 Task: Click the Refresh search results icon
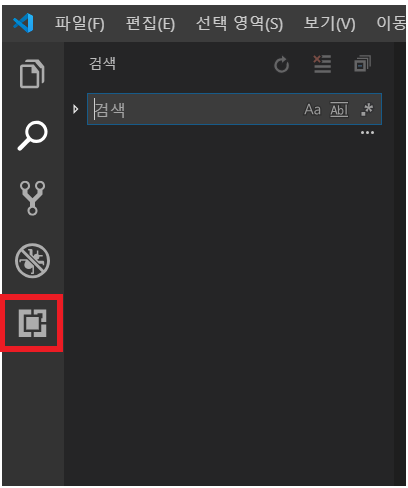[x=281, y=64]
